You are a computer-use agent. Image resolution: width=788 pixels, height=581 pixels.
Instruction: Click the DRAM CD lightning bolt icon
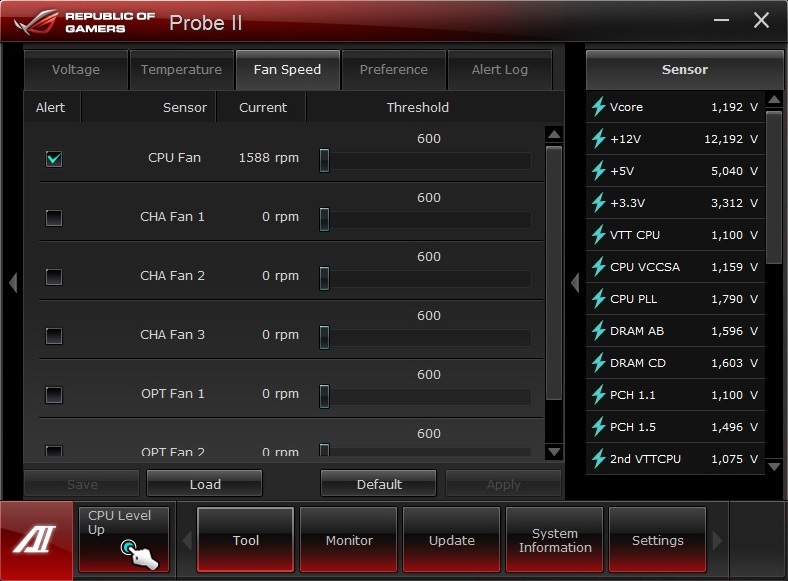[599, 363]
